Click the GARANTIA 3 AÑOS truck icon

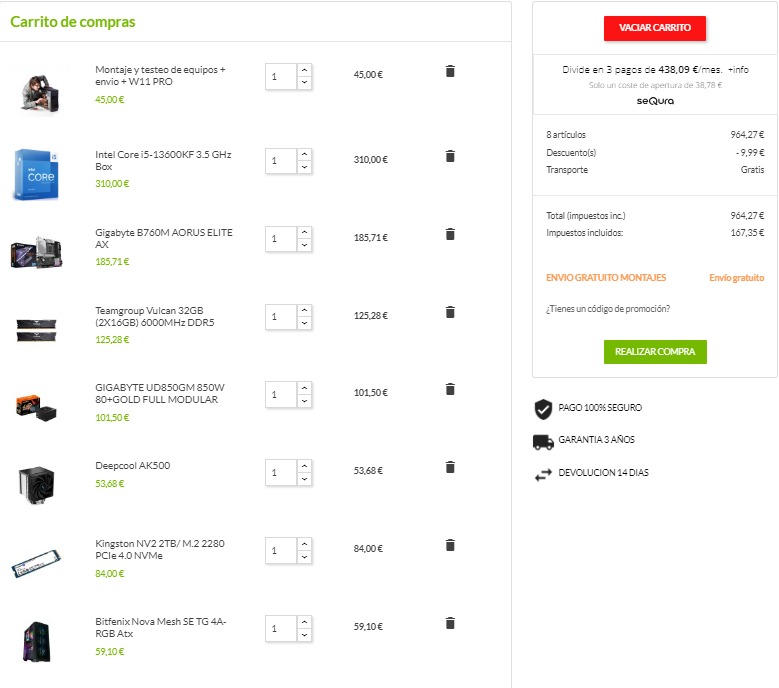pos(543,442)
